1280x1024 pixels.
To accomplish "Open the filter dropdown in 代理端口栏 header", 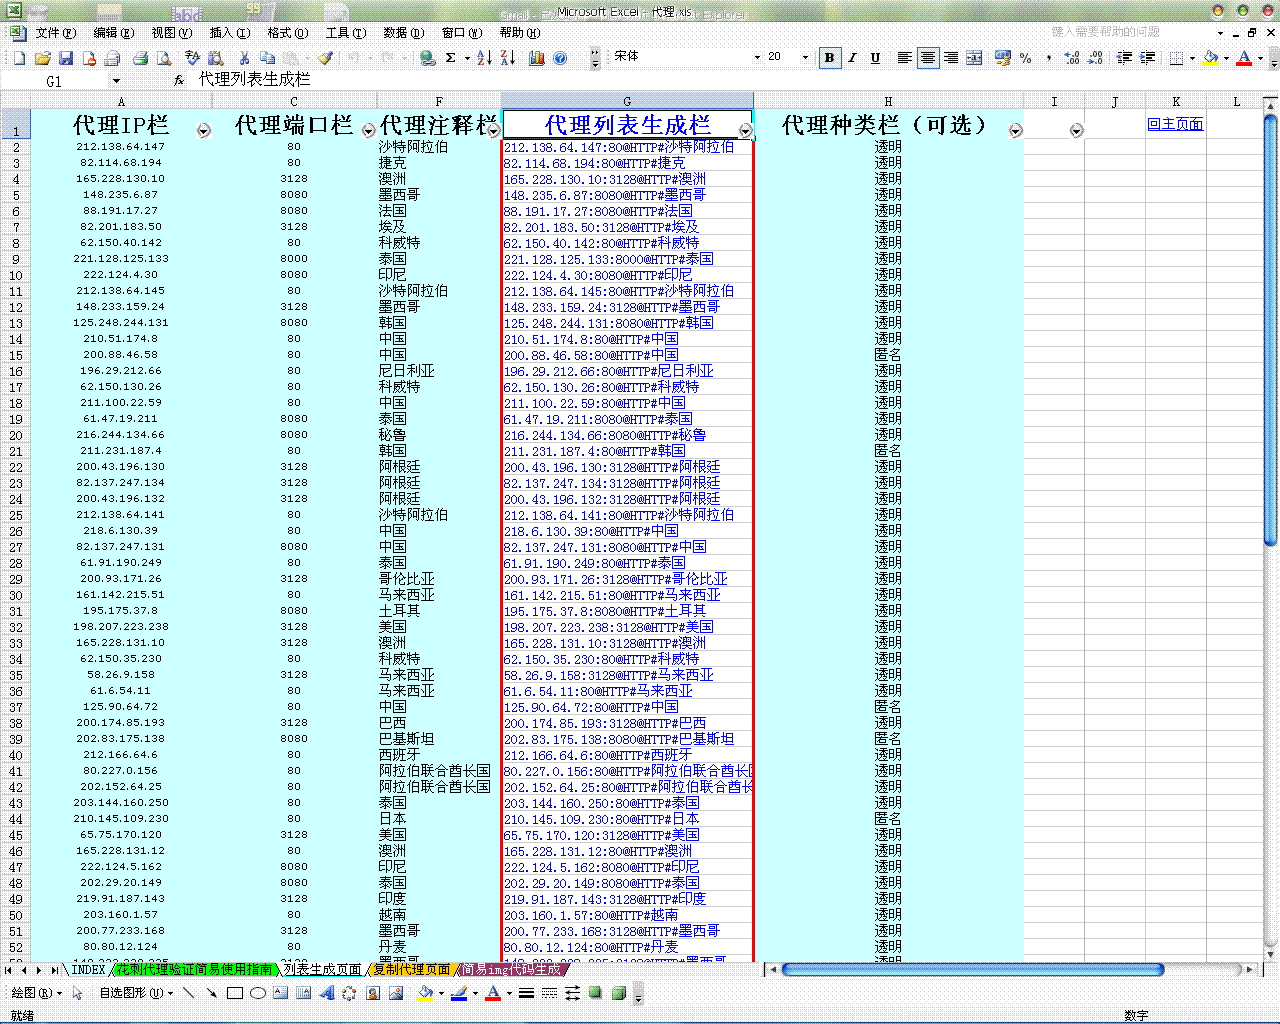I will coord(368,131).
